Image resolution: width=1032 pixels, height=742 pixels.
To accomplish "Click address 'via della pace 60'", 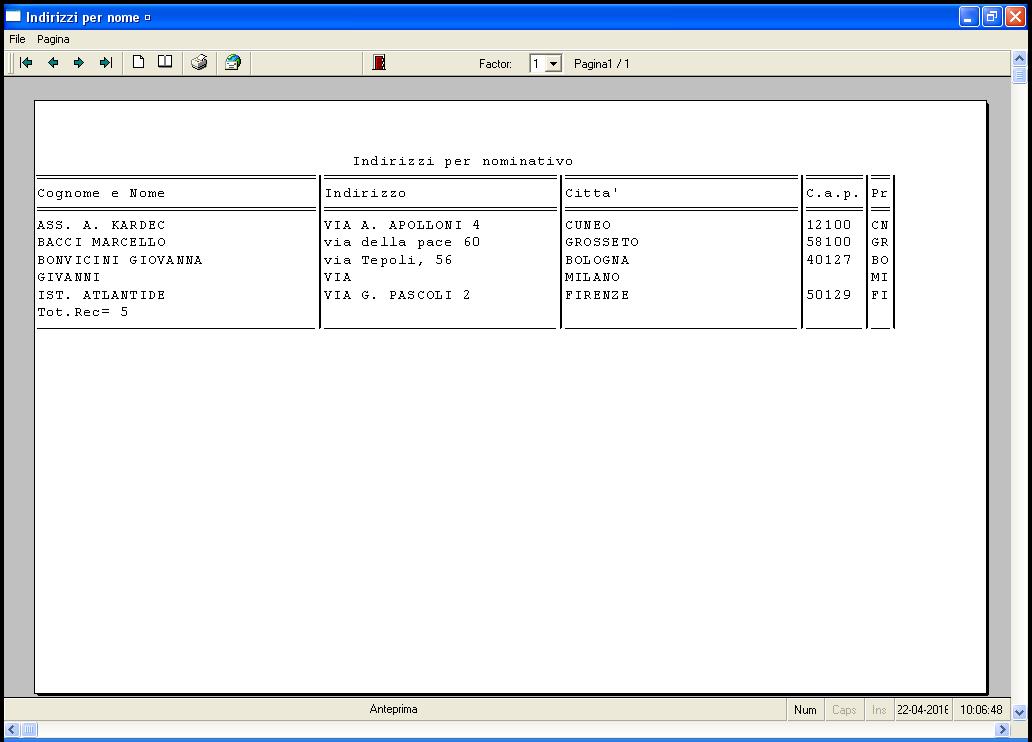I will (402, 242).
